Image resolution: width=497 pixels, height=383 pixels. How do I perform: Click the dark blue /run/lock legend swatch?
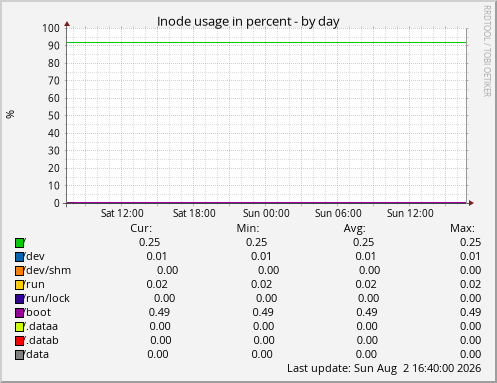(19, 299)
